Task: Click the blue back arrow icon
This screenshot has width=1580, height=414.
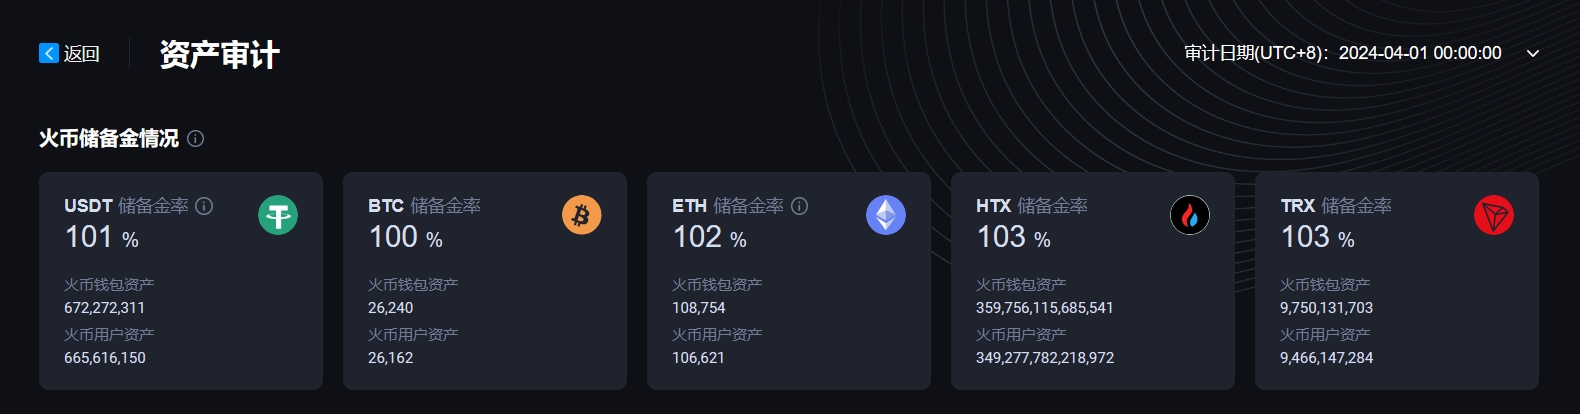Action: [49, 53]
